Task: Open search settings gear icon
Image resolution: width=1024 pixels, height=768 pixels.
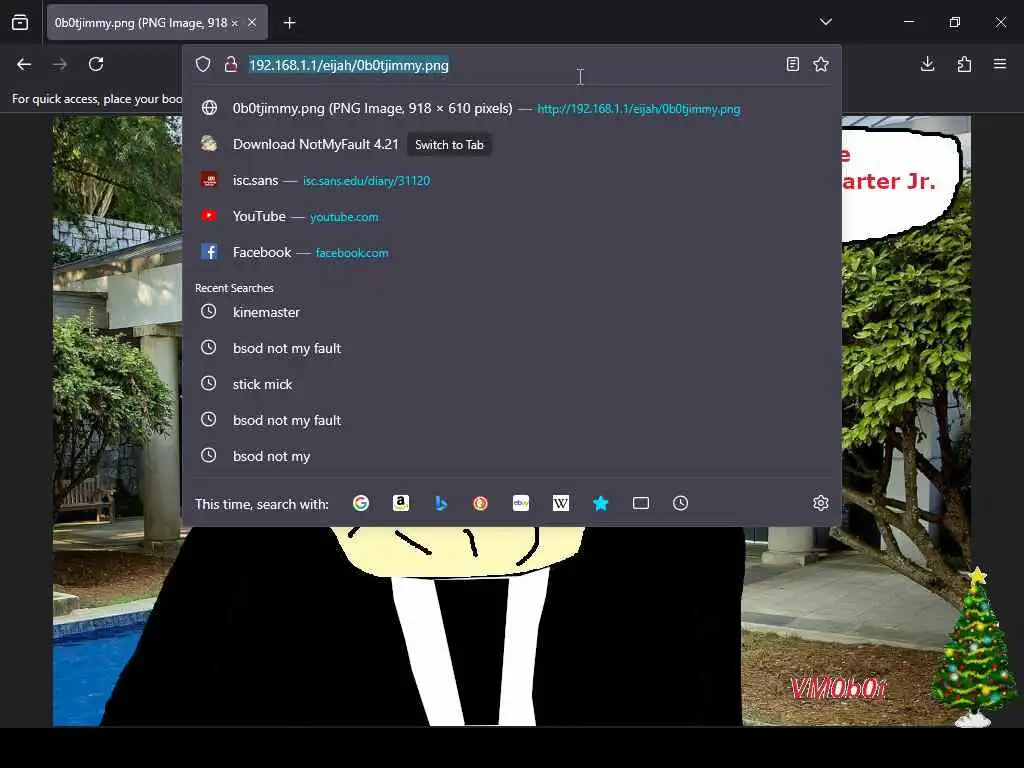Action: pos(821,503)
